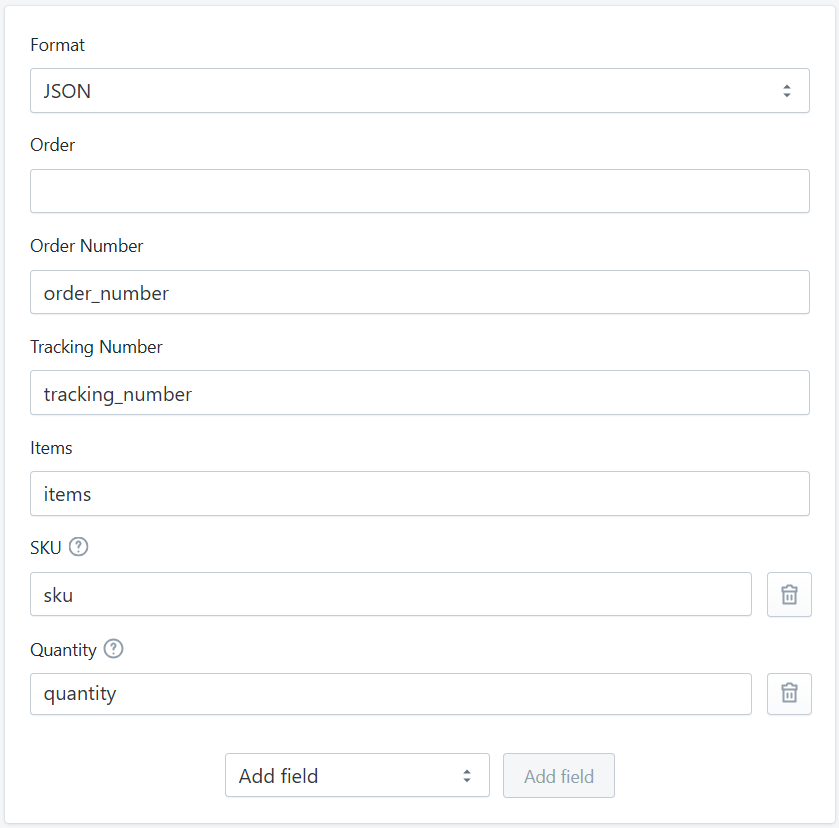
Task: Click the Order Number label
Action: [x=86, y=246]
